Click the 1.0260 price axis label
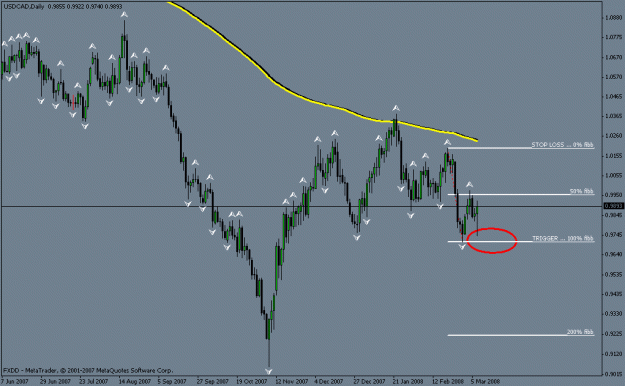The height and width of the screenshot is (386, 625). click(x=613, y=136)
